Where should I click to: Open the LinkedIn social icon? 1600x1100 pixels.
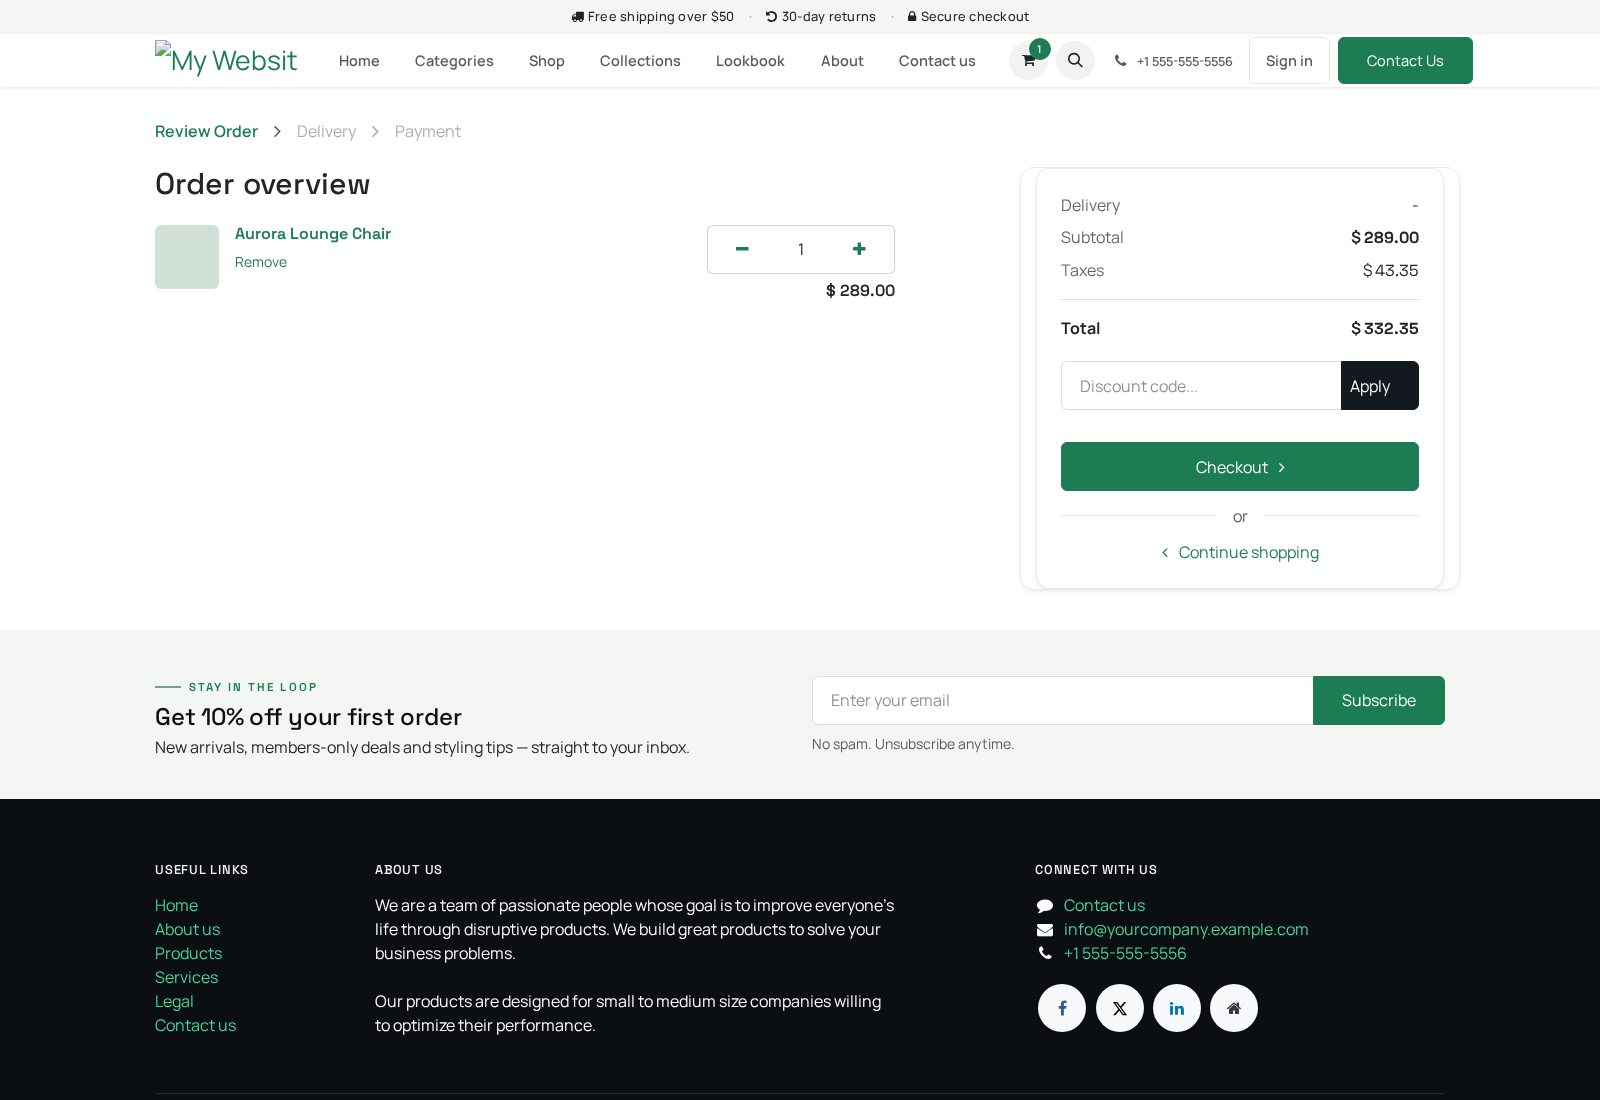1177,1008
